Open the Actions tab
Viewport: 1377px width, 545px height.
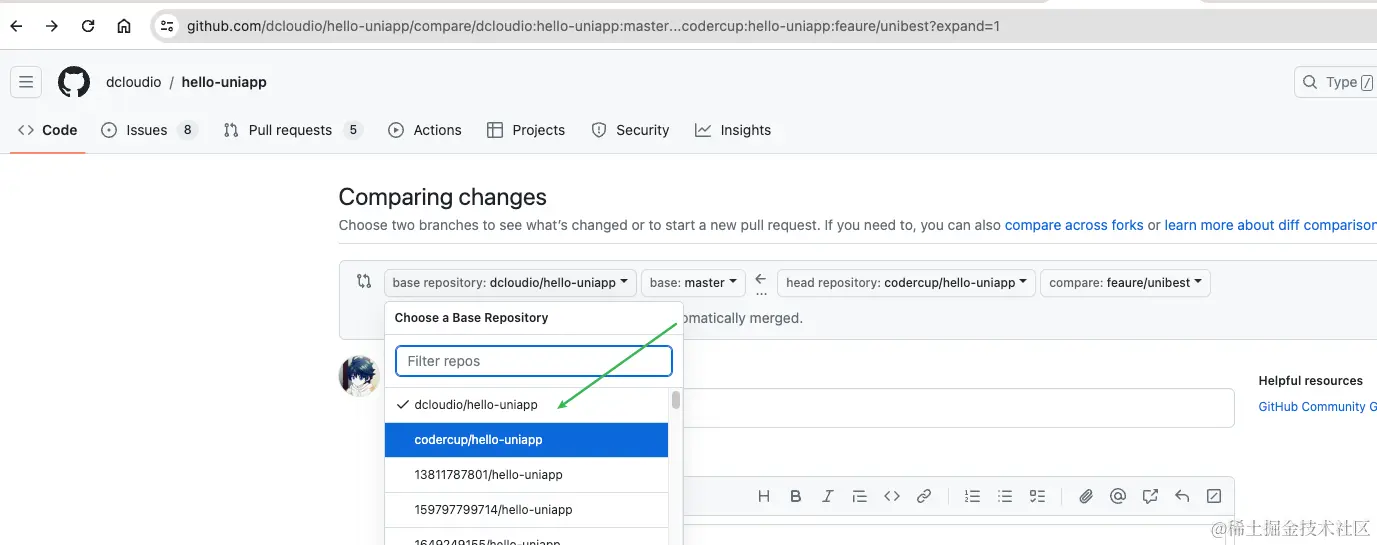click(x=425, y=130)
